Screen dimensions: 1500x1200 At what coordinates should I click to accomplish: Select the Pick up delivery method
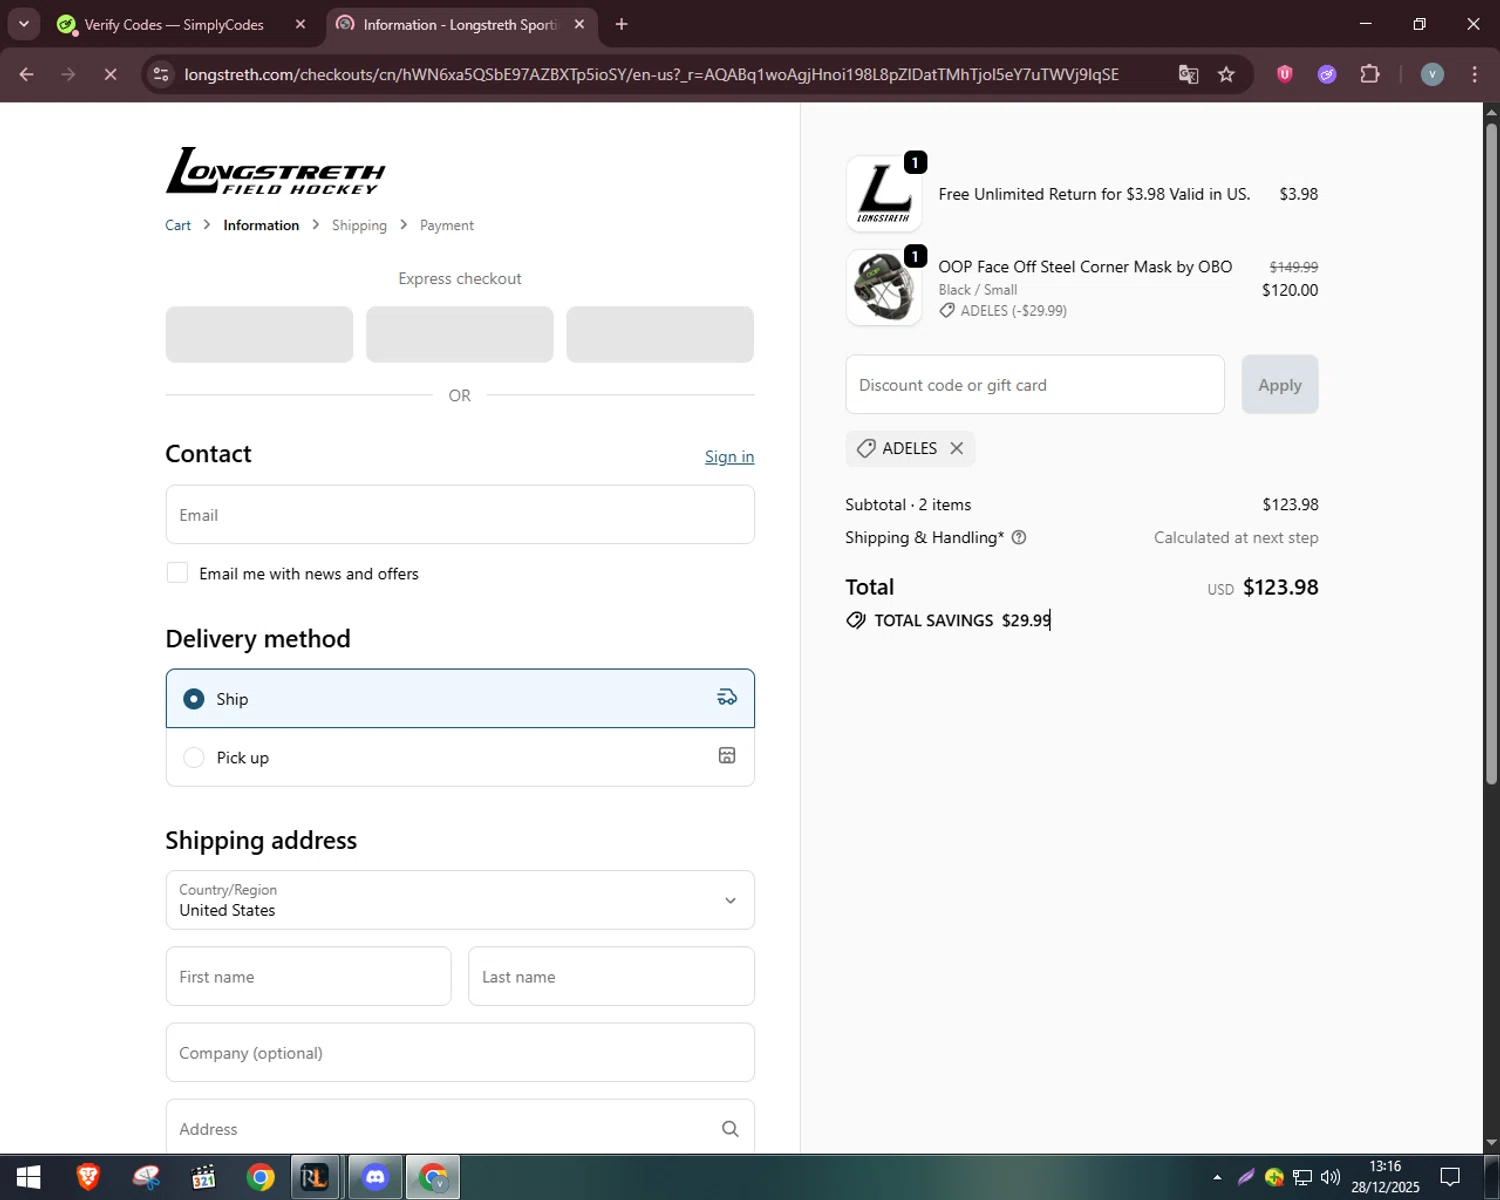[460, 757]
